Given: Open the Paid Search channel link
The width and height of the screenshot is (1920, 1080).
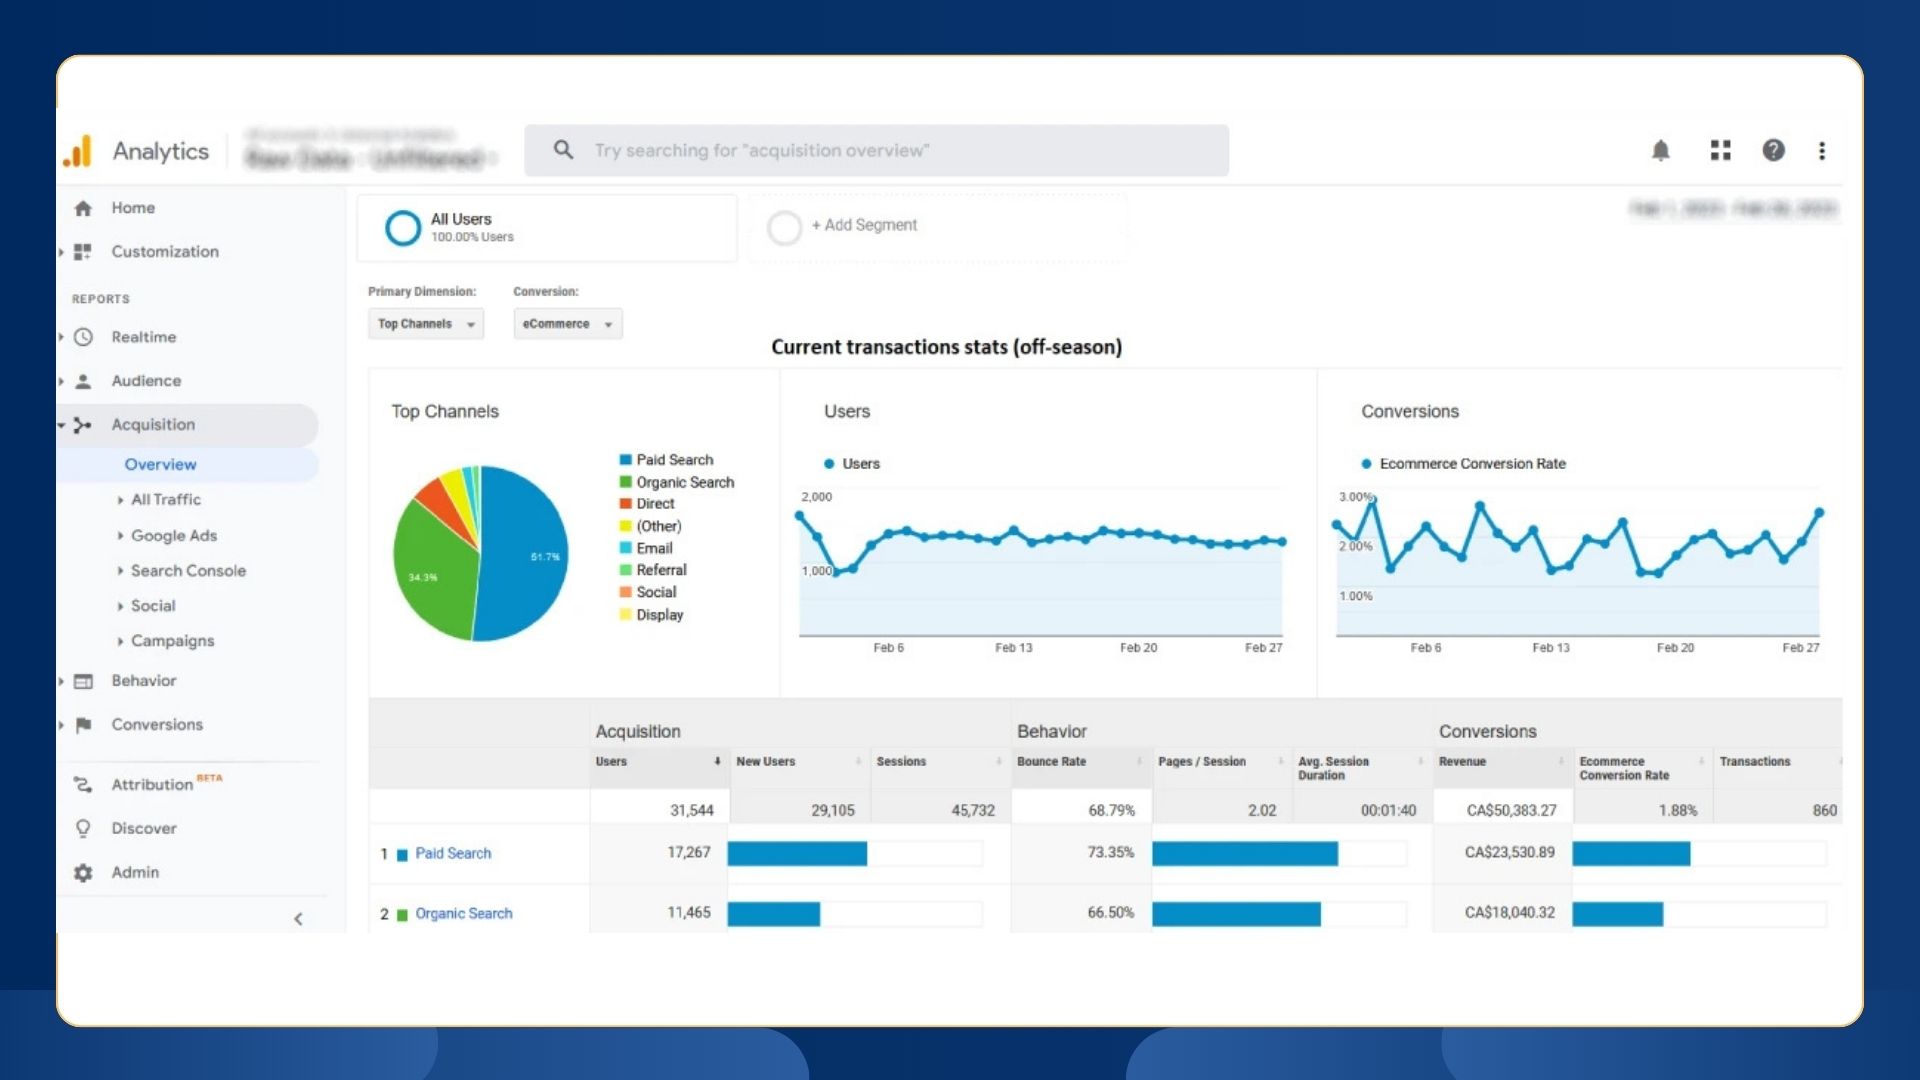Looking at the screenshot, I should 453,854.
